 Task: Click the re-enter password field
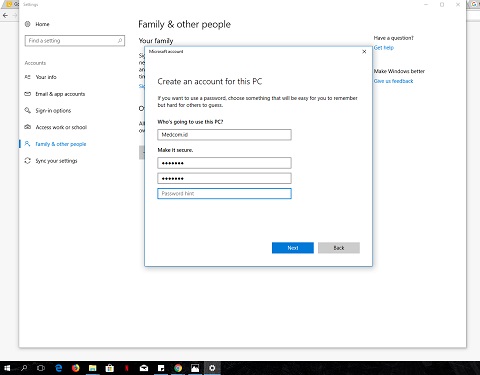click(224, 178)
